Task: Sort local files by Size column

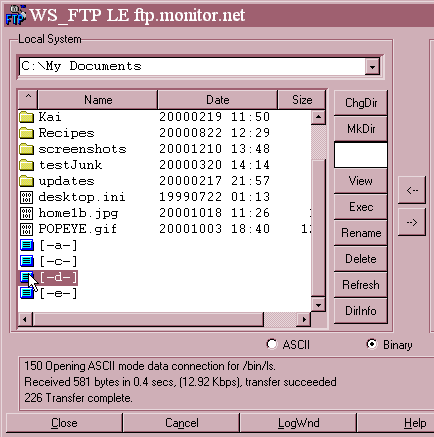Action: (x=302, y=99)
